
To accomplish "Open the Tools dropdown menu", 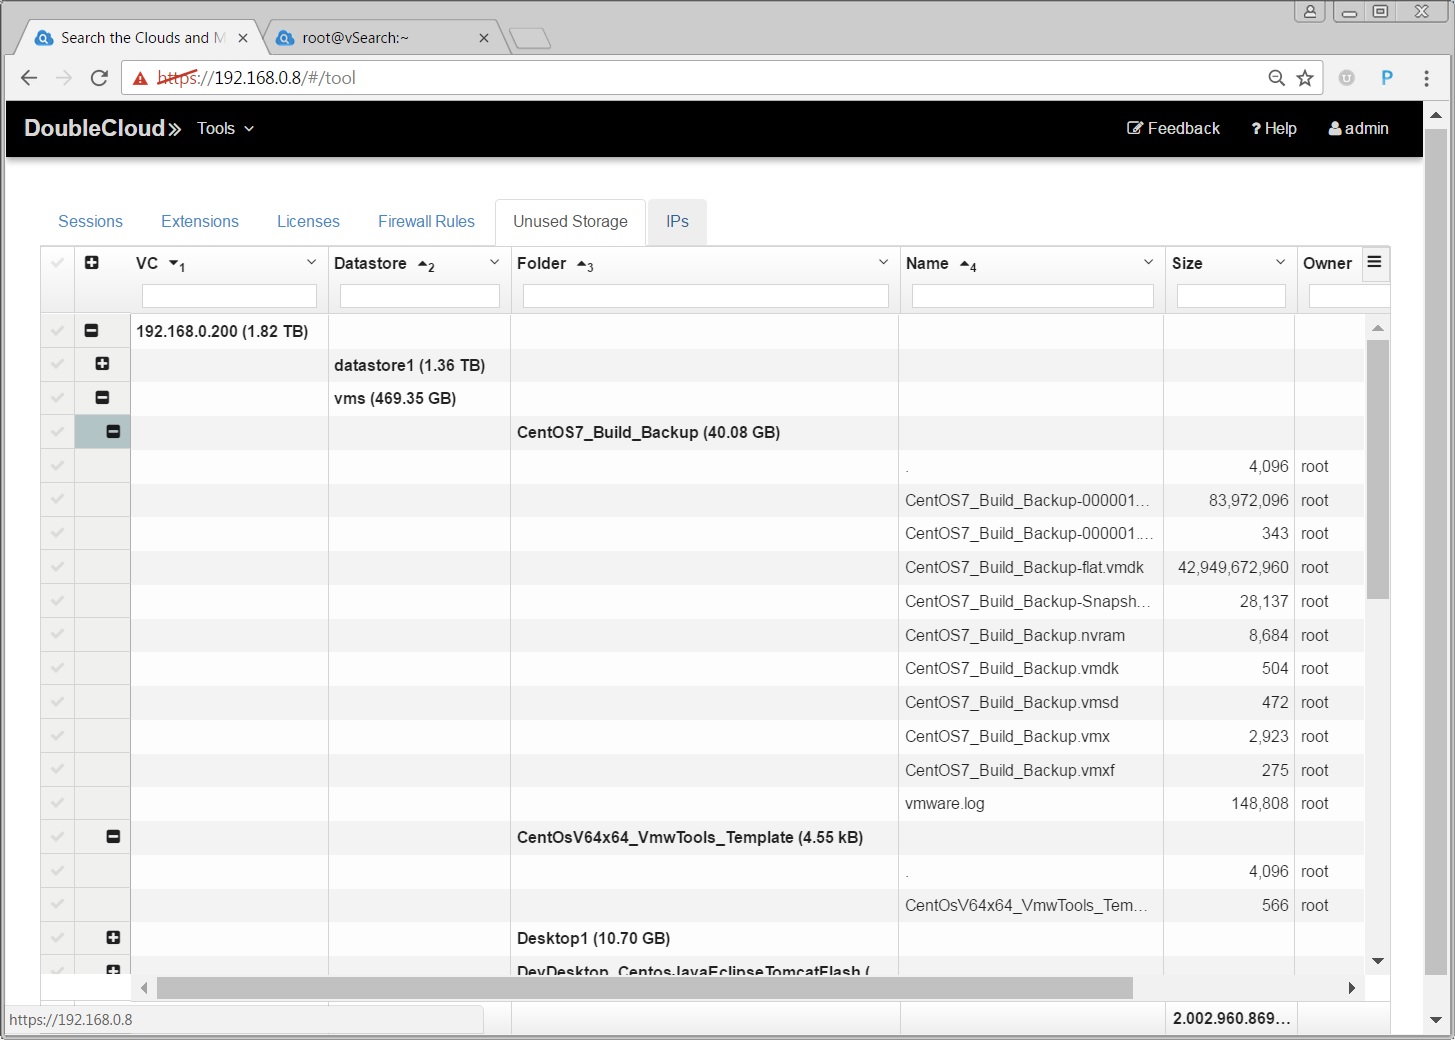I will click(225, 129).
